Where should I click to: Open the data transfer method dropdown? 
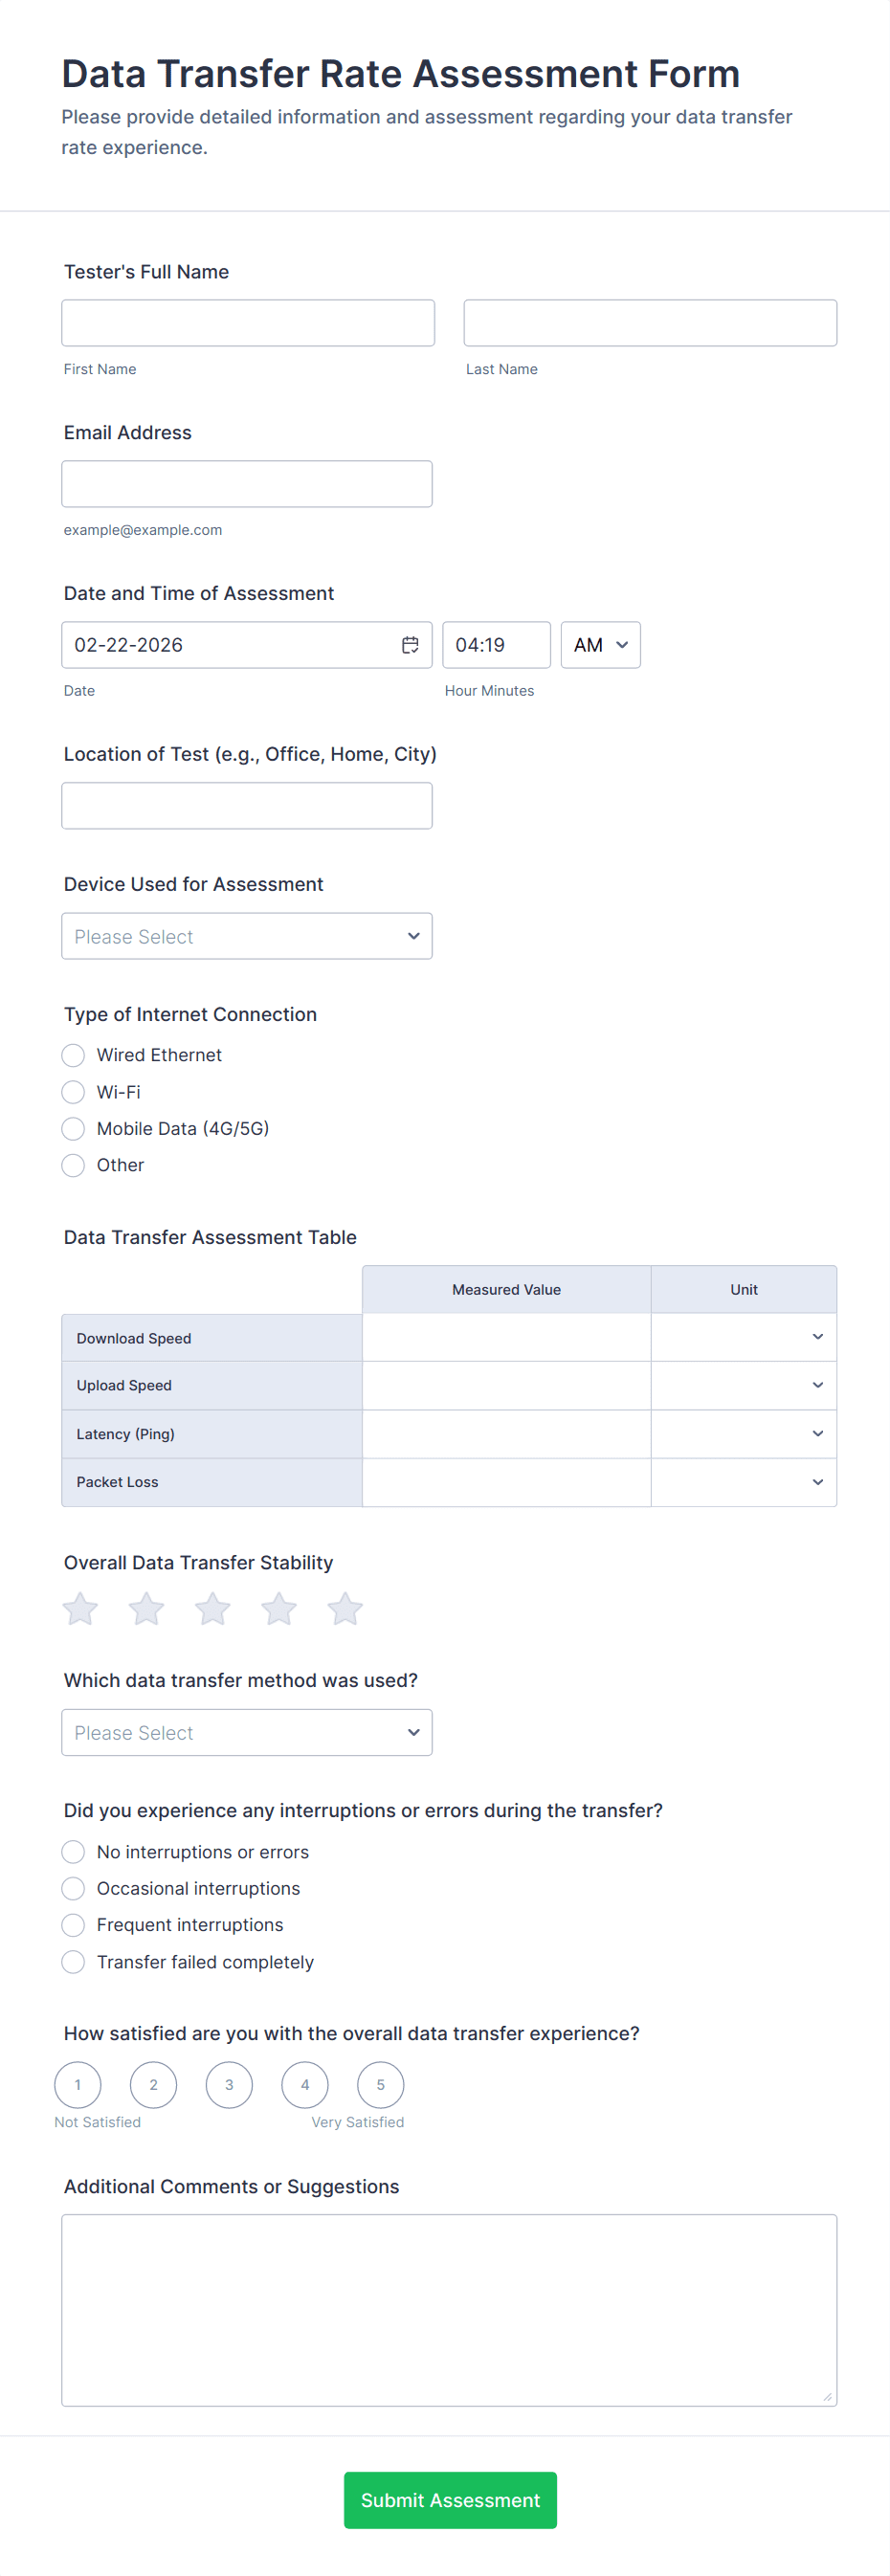click(x=246, y=1732)
